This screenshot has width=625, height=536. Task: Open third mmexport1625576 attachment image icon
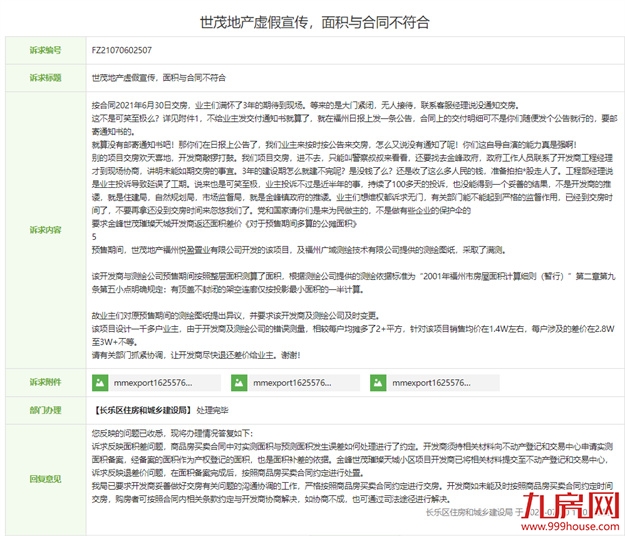378,383
